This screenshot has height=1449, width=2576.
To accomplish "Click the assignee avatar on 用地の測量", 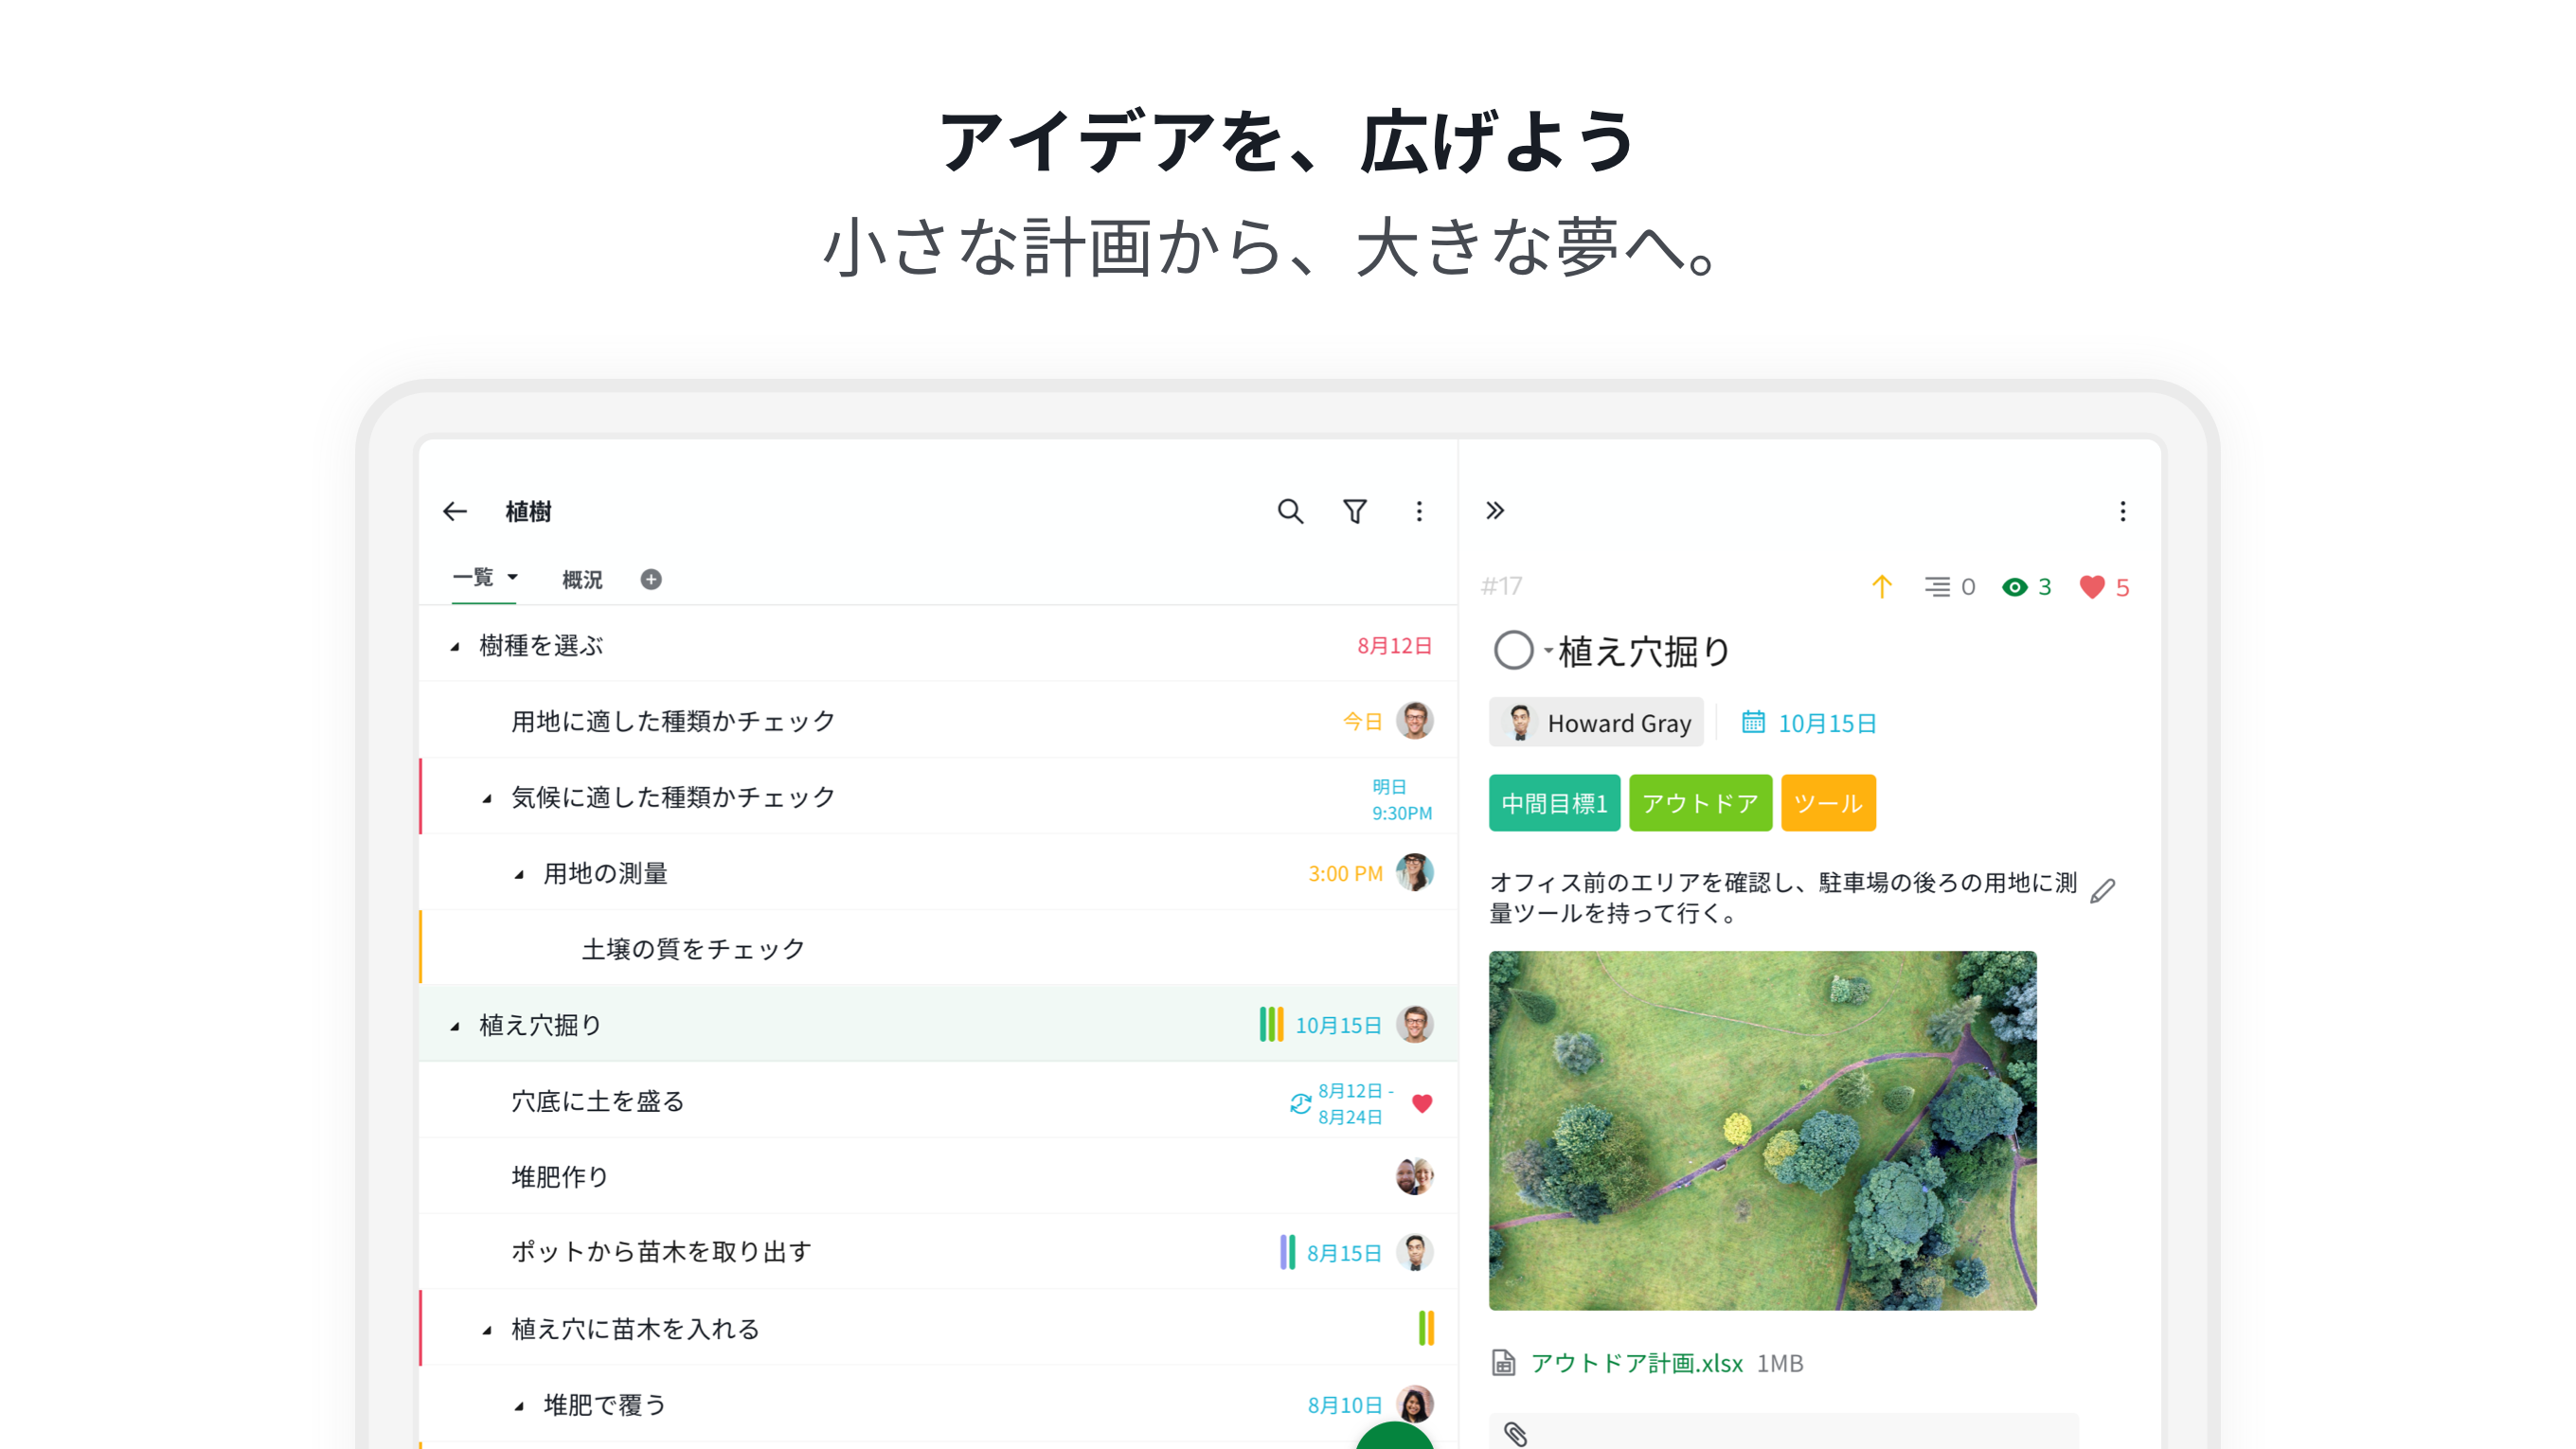I will click(1414, 873).
